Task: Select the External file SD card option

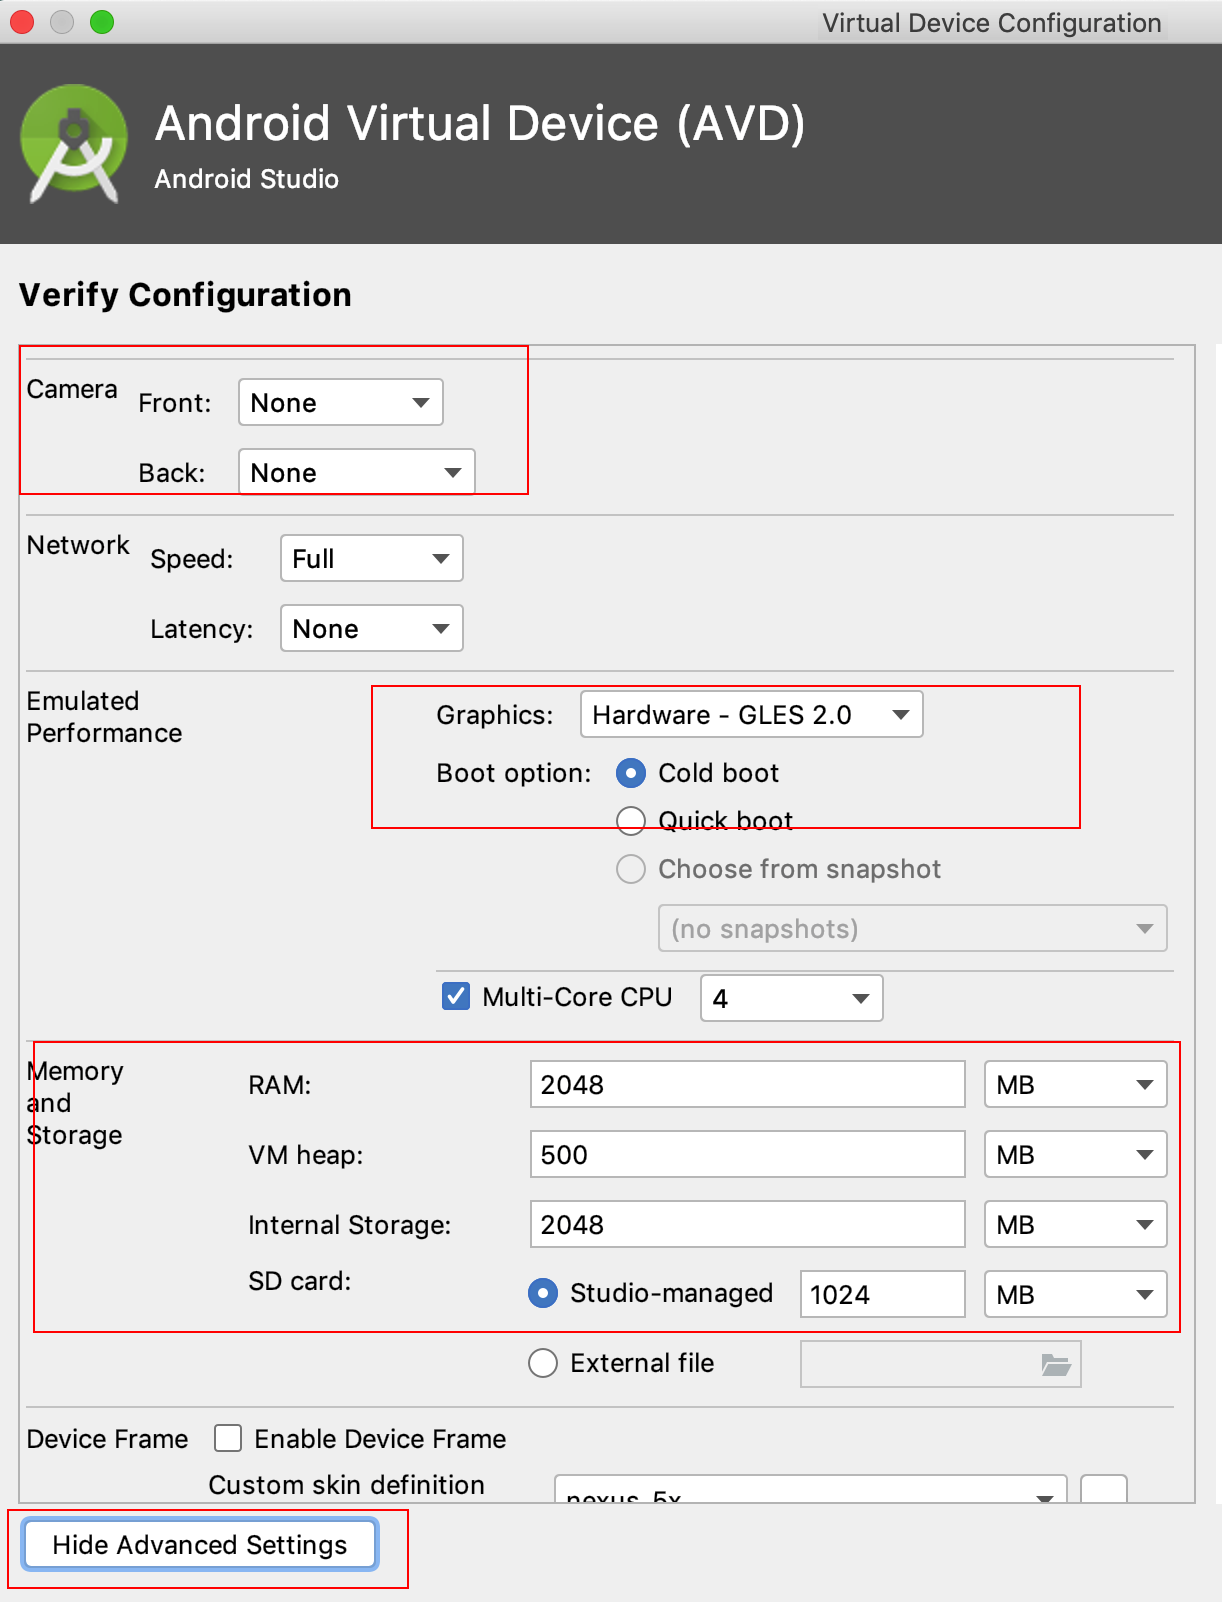Action: click(x=543, y=1363)
